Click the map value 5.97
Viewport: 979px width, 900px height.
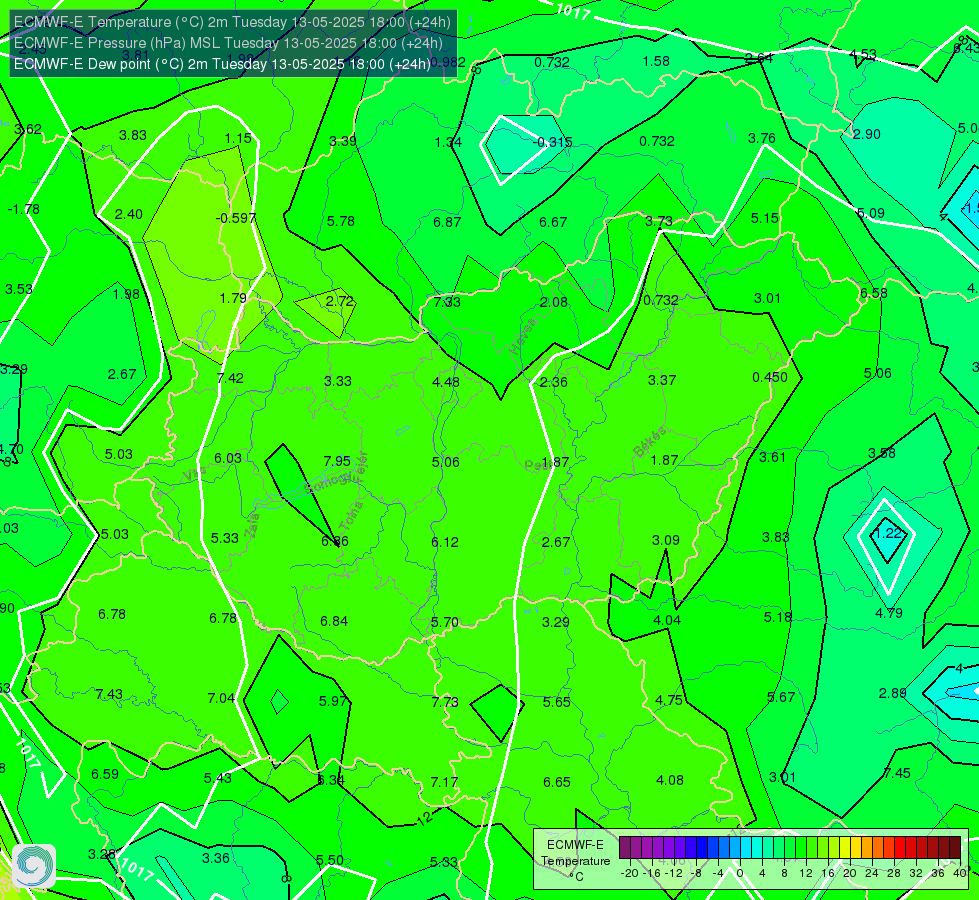333,701
